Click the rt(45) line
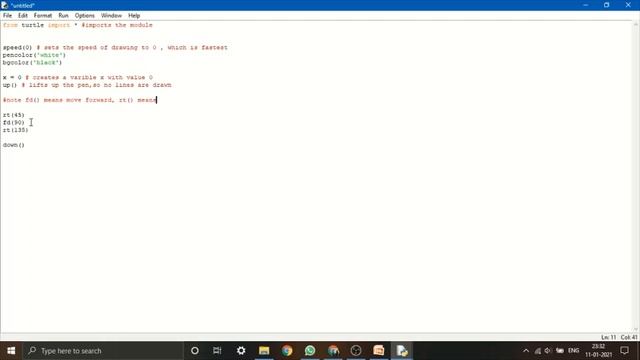 13,115
